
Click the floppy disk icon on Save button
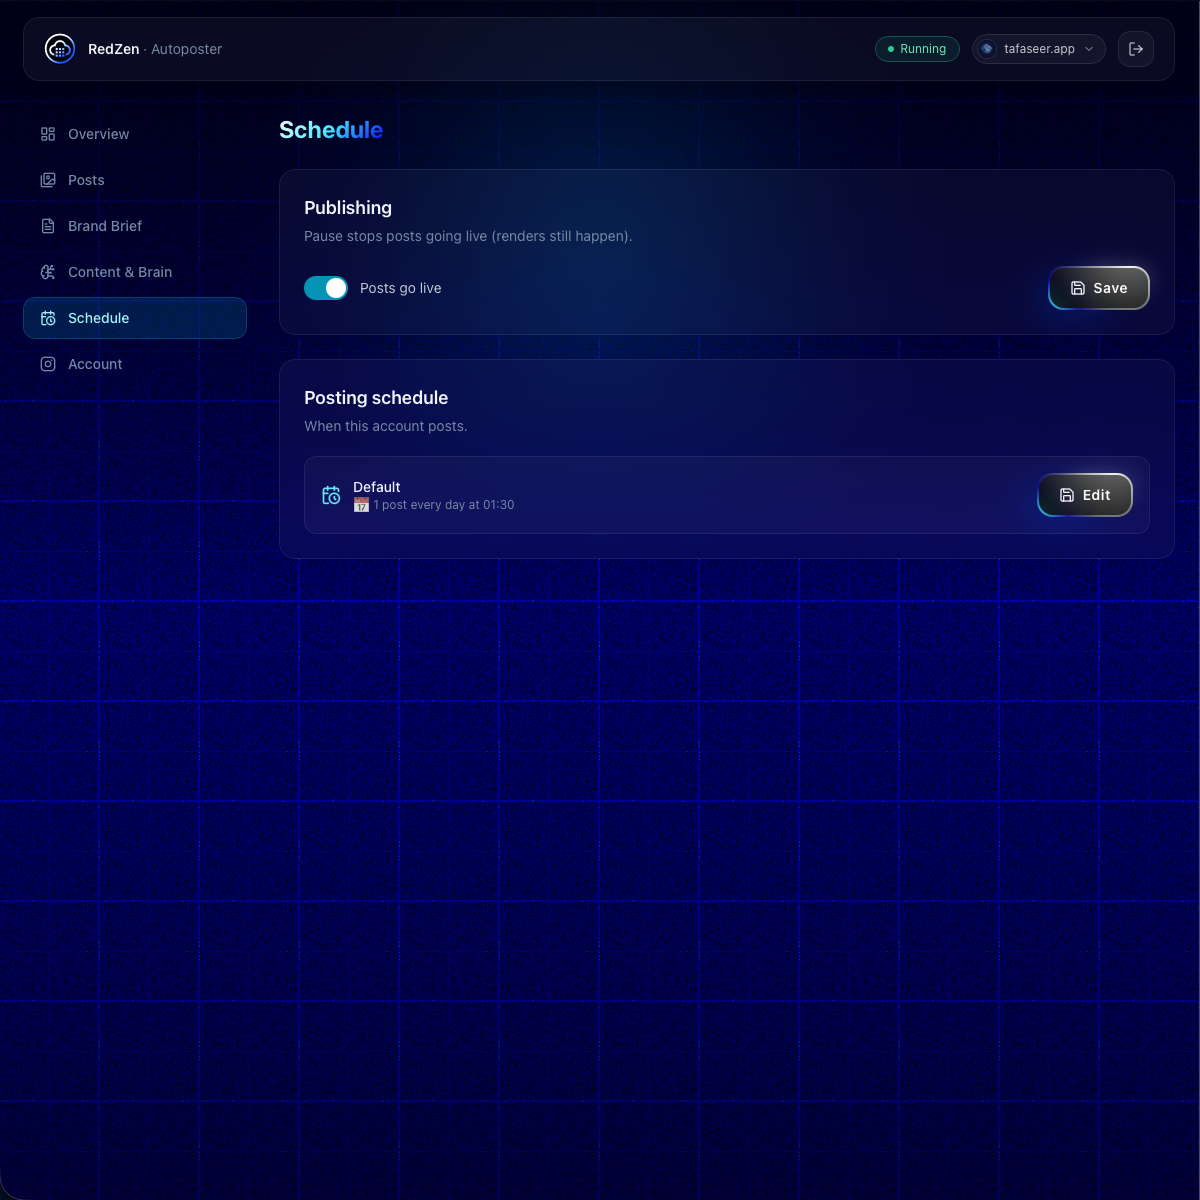(1078, 288)
